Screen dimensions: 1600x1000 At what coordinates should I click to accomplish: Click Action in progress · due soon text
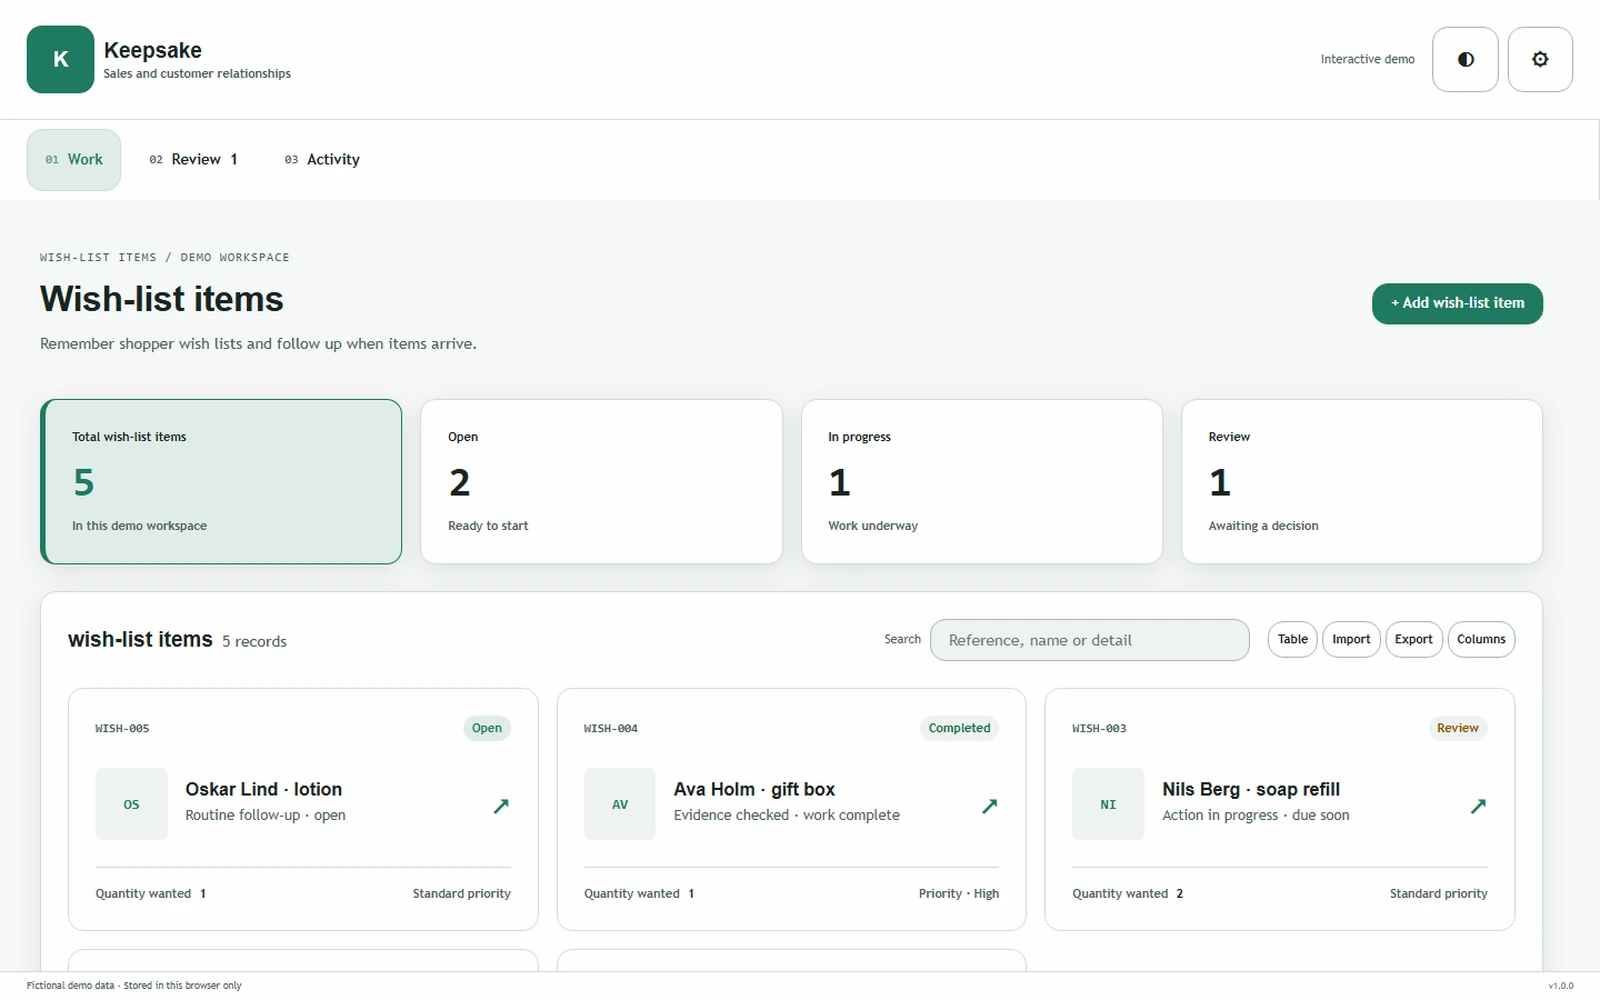1256,815
